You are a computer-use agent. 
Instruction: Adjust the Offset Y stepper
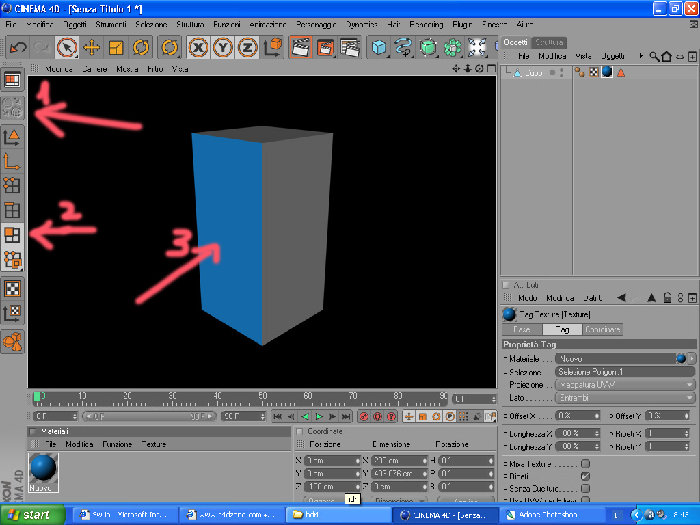[687, 416]
